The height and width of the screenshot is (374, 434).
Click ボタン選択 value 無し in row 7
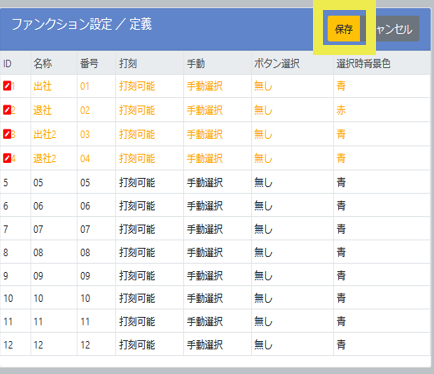[x=263, y=229]
